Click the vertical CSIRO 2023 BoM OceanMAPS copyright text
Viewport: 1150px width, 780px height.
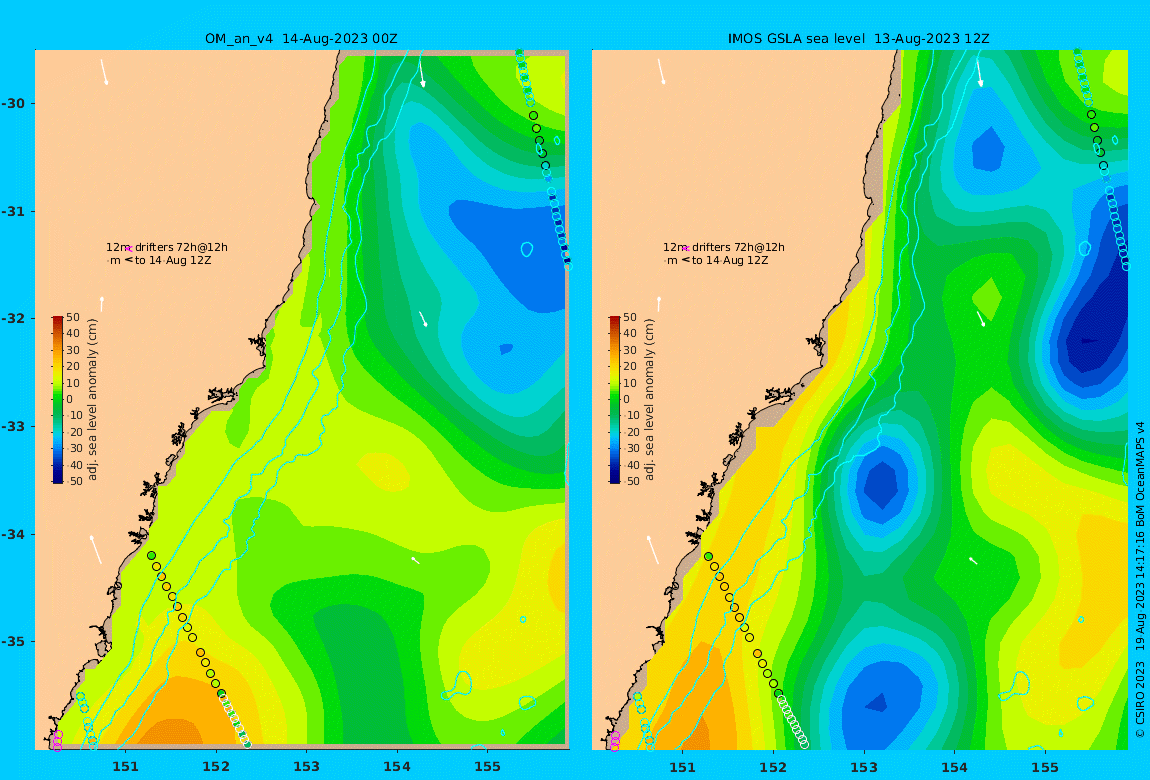(x=1140, y=580)
